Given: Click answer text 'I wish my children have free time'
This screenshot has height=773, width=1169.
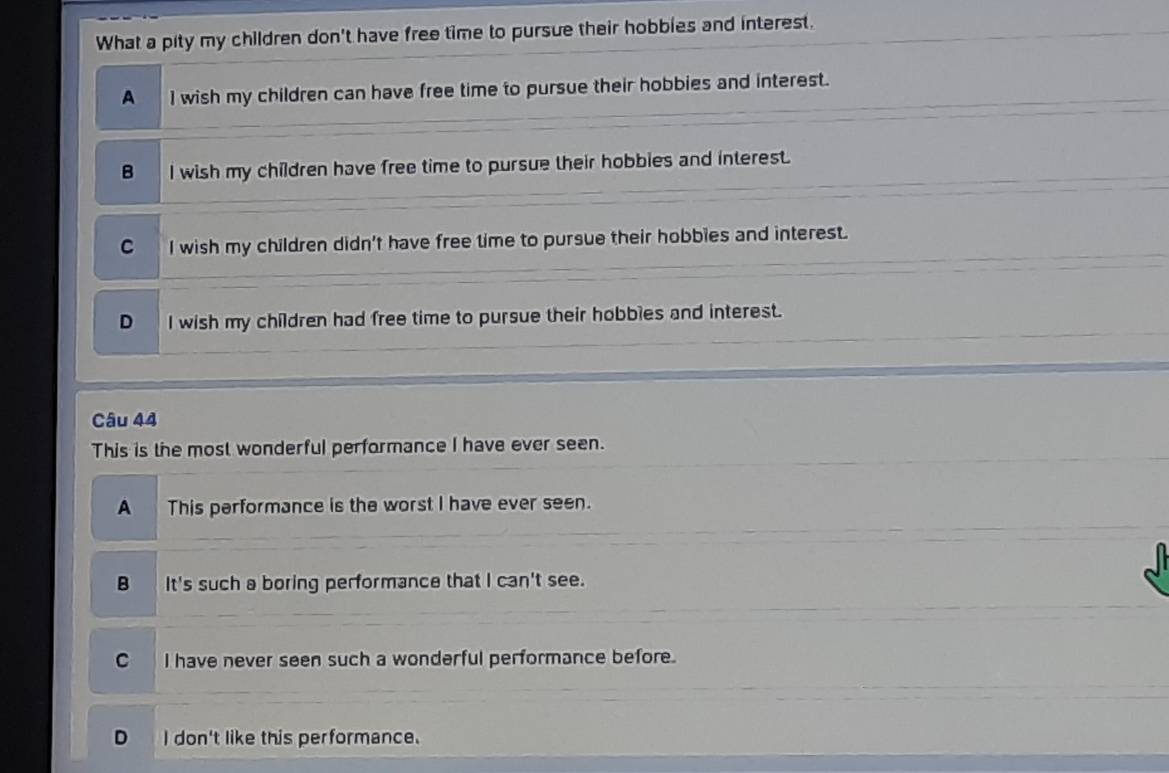Looking at the screenshot, I should coord(479,165).
